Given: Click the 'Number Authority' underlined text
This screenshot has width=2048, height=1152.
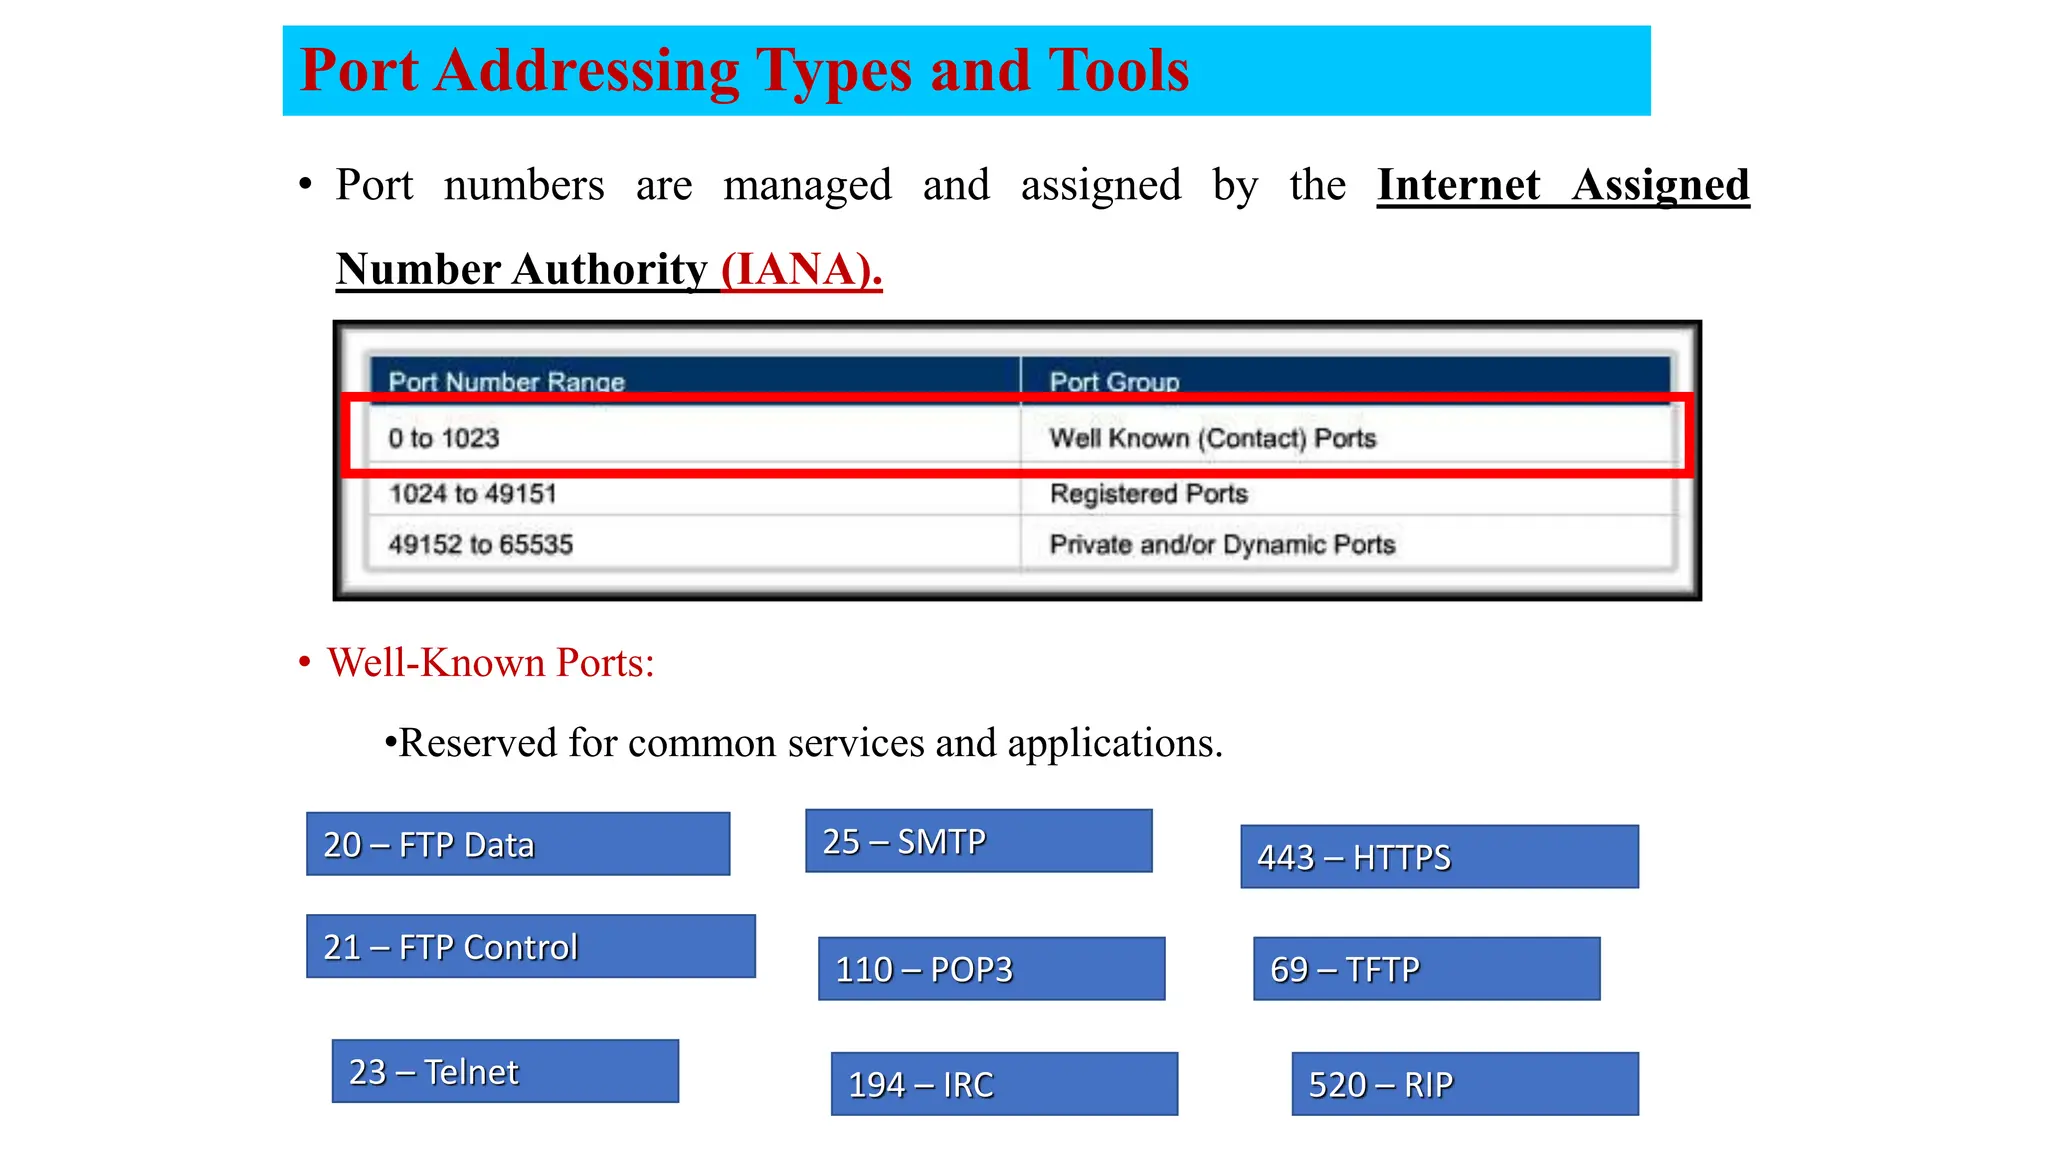Looking at the screenshot, I should tap(522, 269).
